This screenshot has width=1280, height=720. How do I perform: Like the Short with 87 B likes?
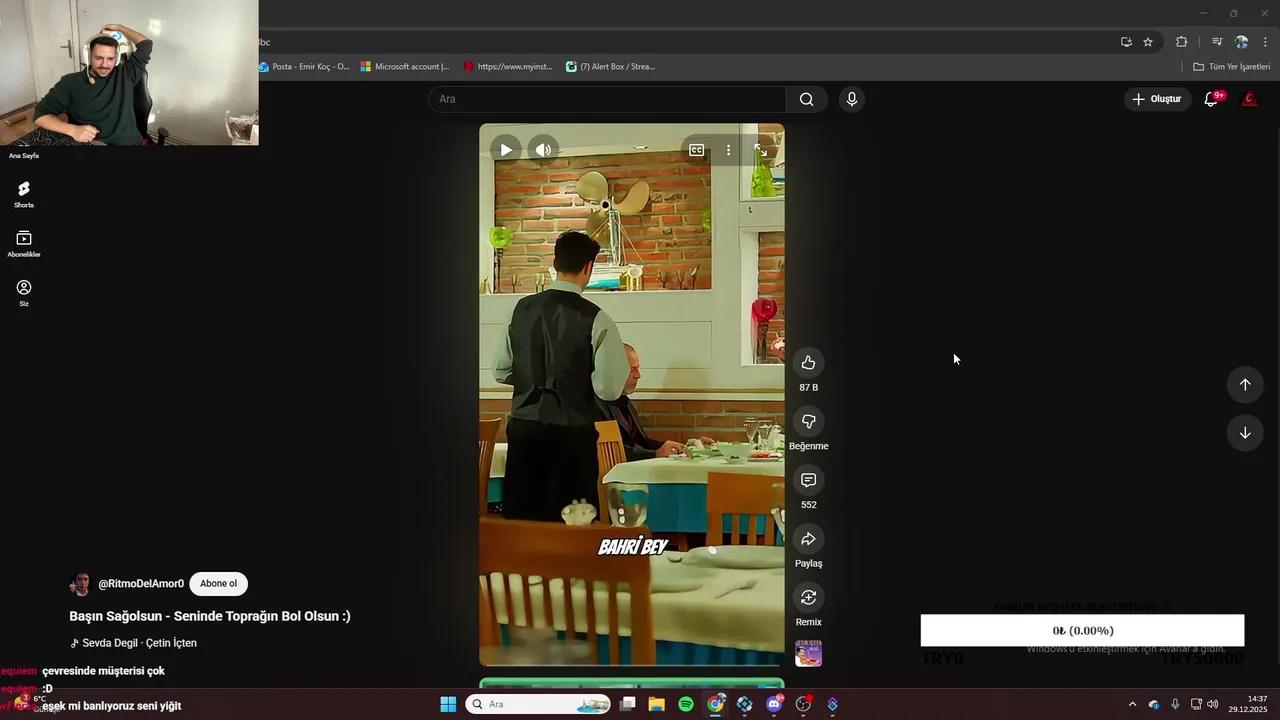(x=808, y=363)
